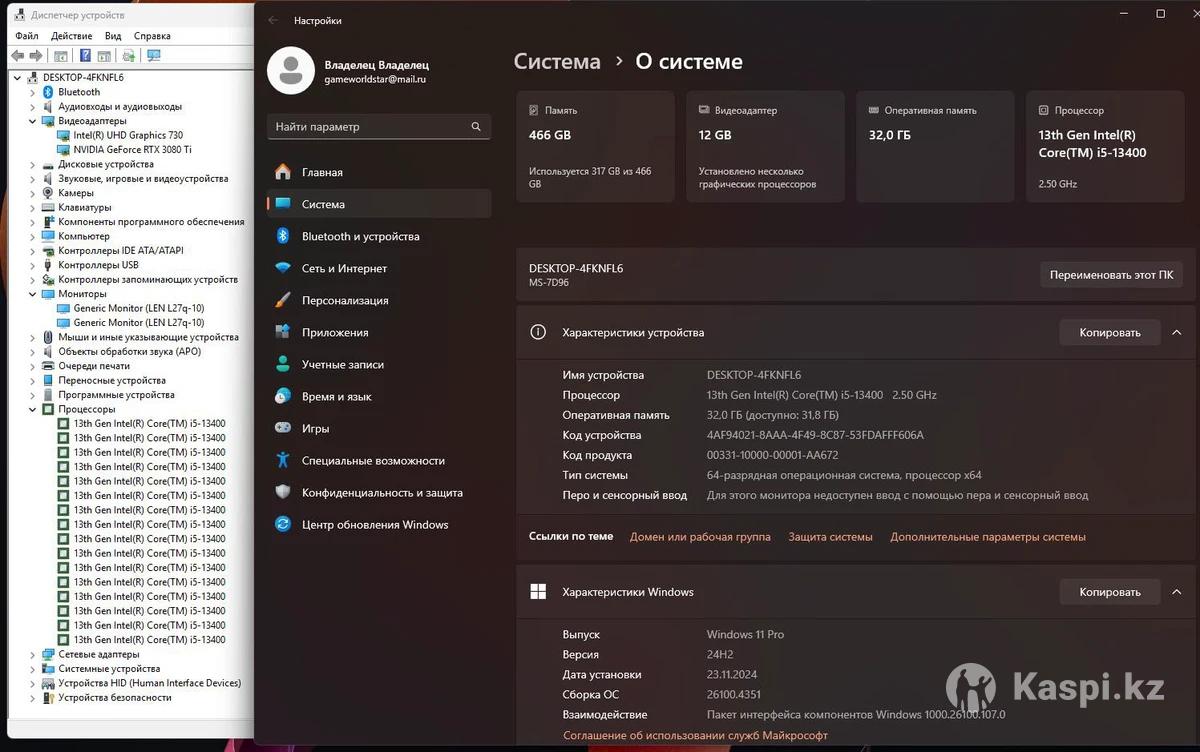Select the Клавиатуры tree item
The width and height of the screenshot is (1200, 752).
coord(85,207)
